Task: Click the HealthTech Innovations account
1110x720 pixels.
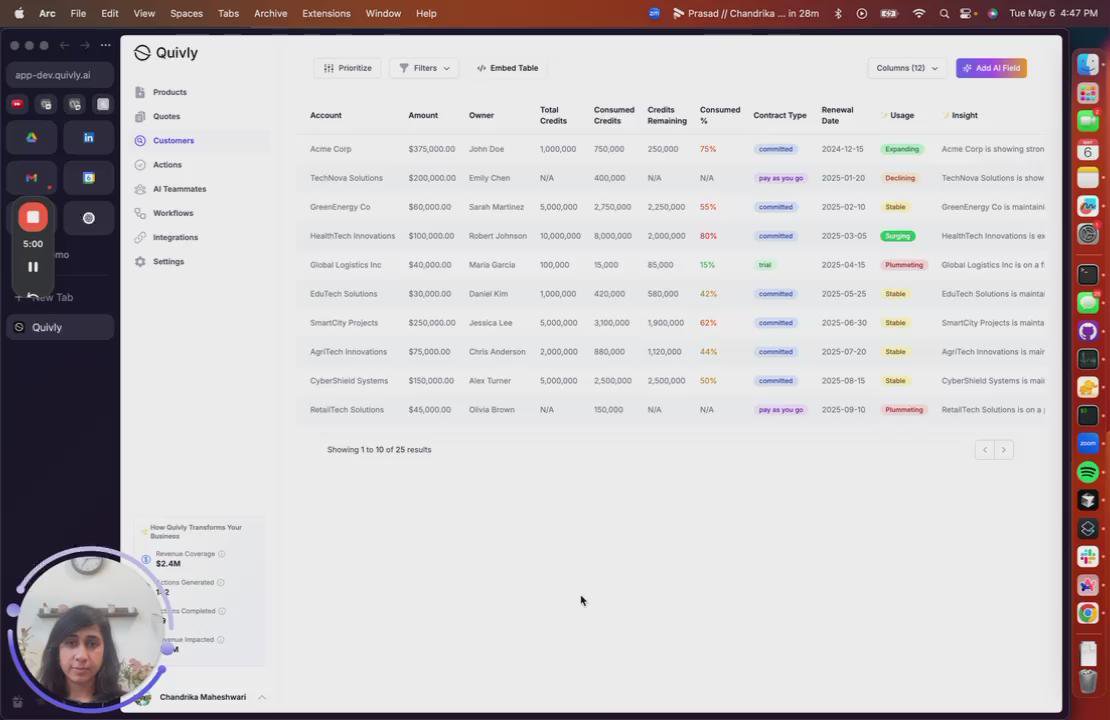Action: (x=353, y=236)
